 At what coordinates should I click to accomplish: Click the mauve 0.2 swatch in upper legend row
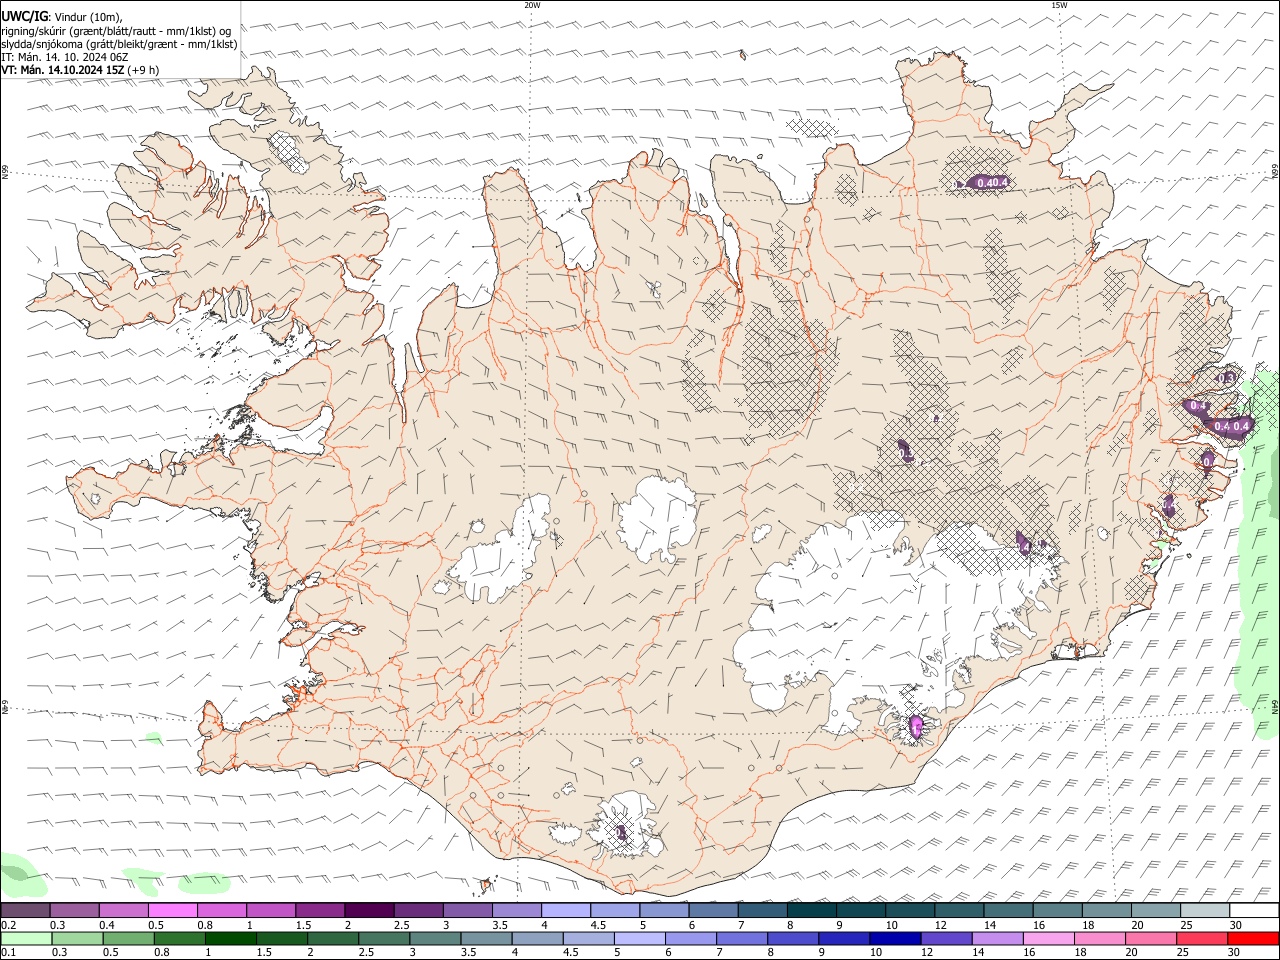25,910
